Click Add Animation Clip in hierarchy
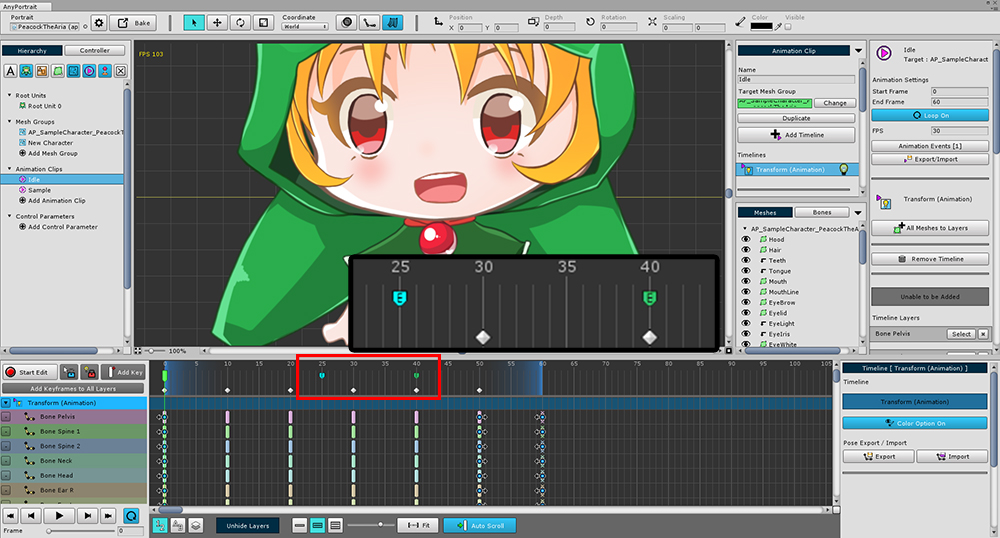Image resolution: width=1000 pixels, height=538 pixels. pos(56,200)
